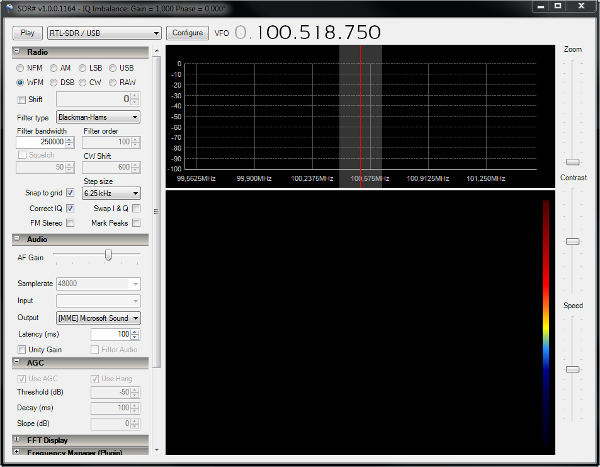Increase Filter bandwidth with stepper up arrow

point(70,139)
